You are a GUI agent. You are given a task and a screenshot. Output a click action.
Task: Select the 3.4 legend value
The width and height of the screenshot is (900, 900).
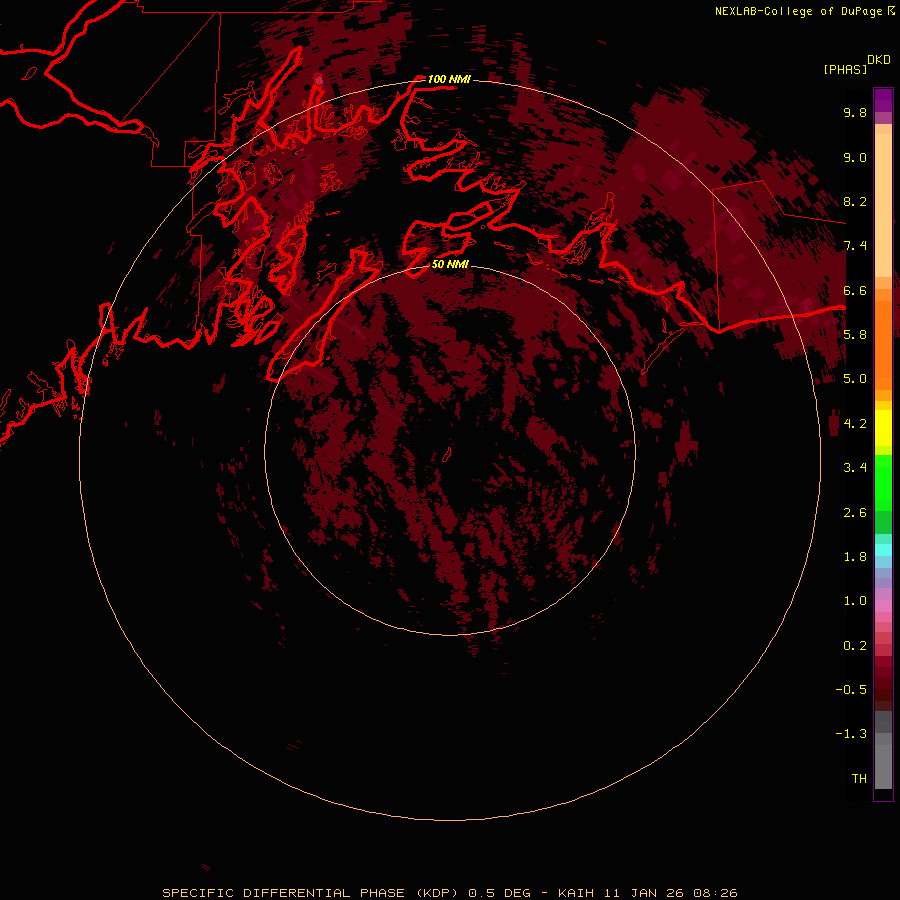coord(855,468)
